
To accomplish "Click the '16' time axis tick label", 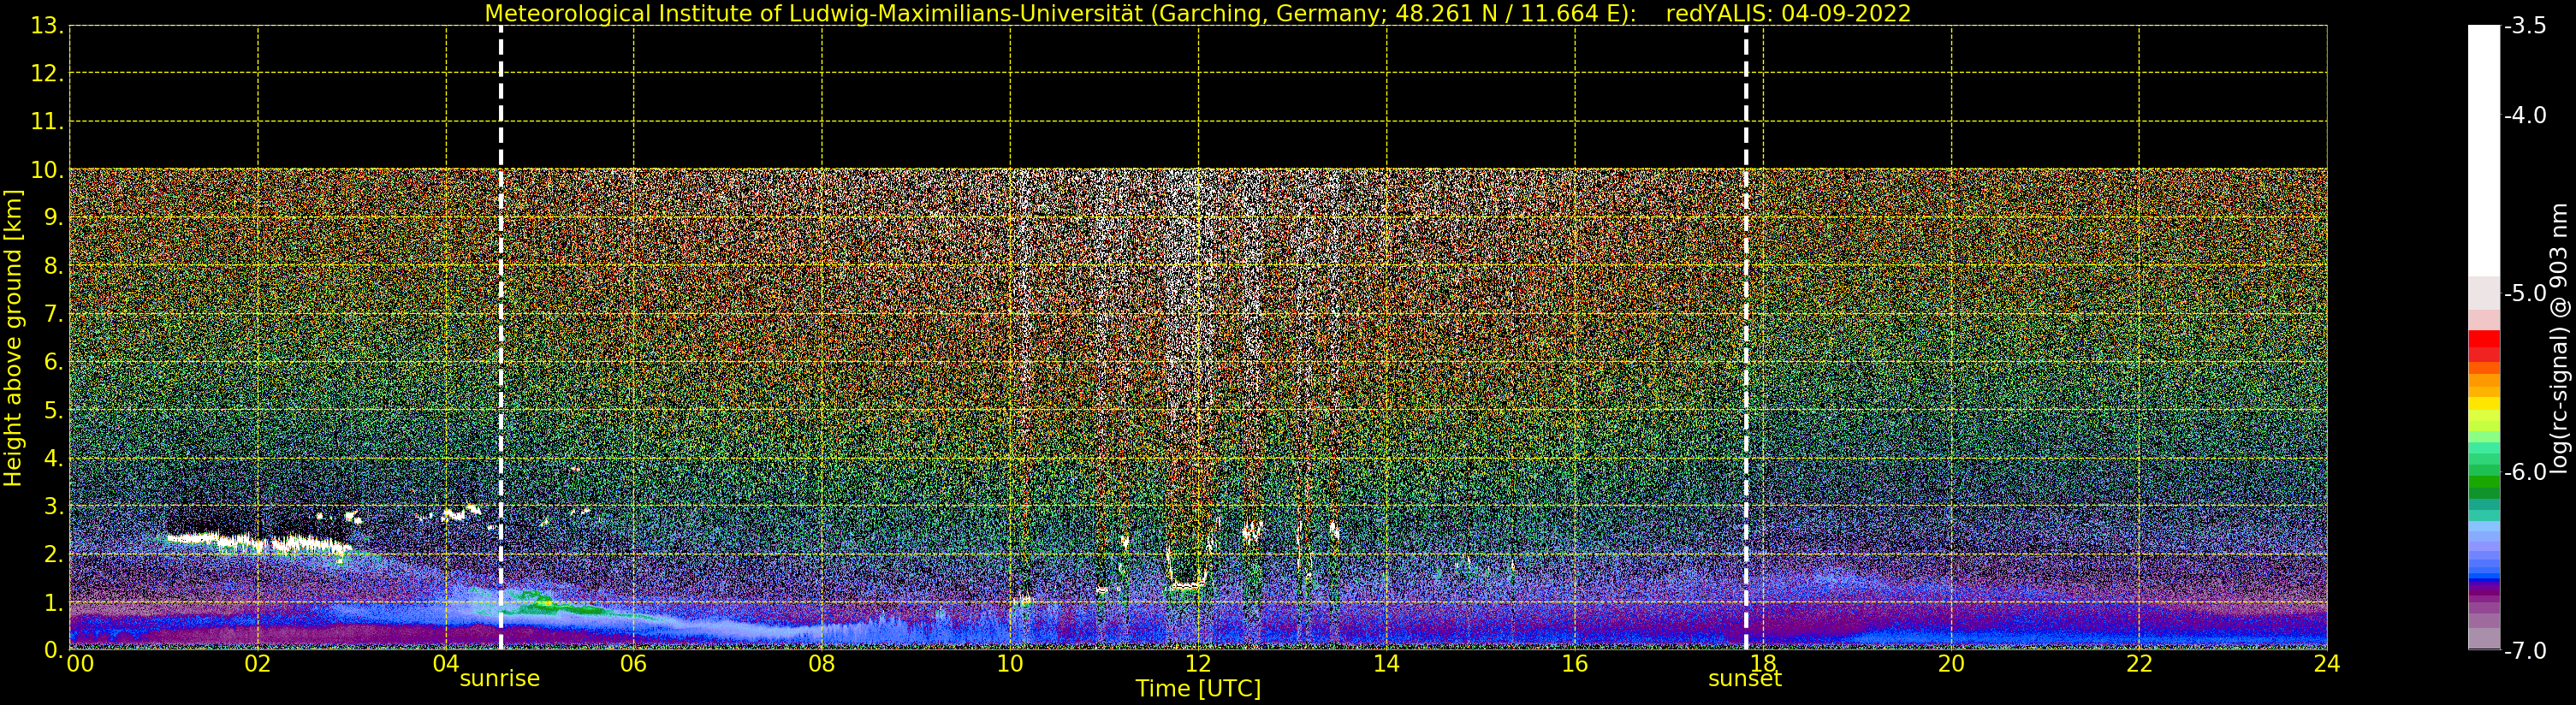I will (1575, 664).
